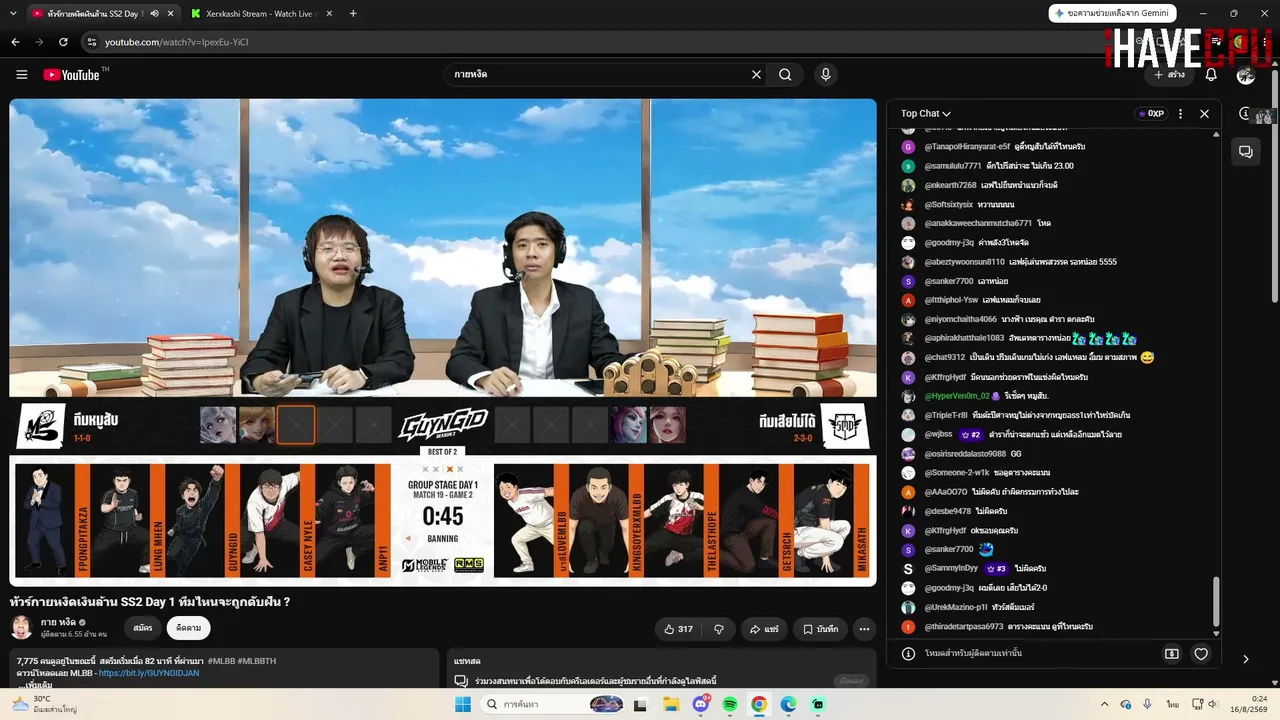Screen dimensions: 1280x720
Task: Open the taskbar weather widget
Action: tap(46, 704)
